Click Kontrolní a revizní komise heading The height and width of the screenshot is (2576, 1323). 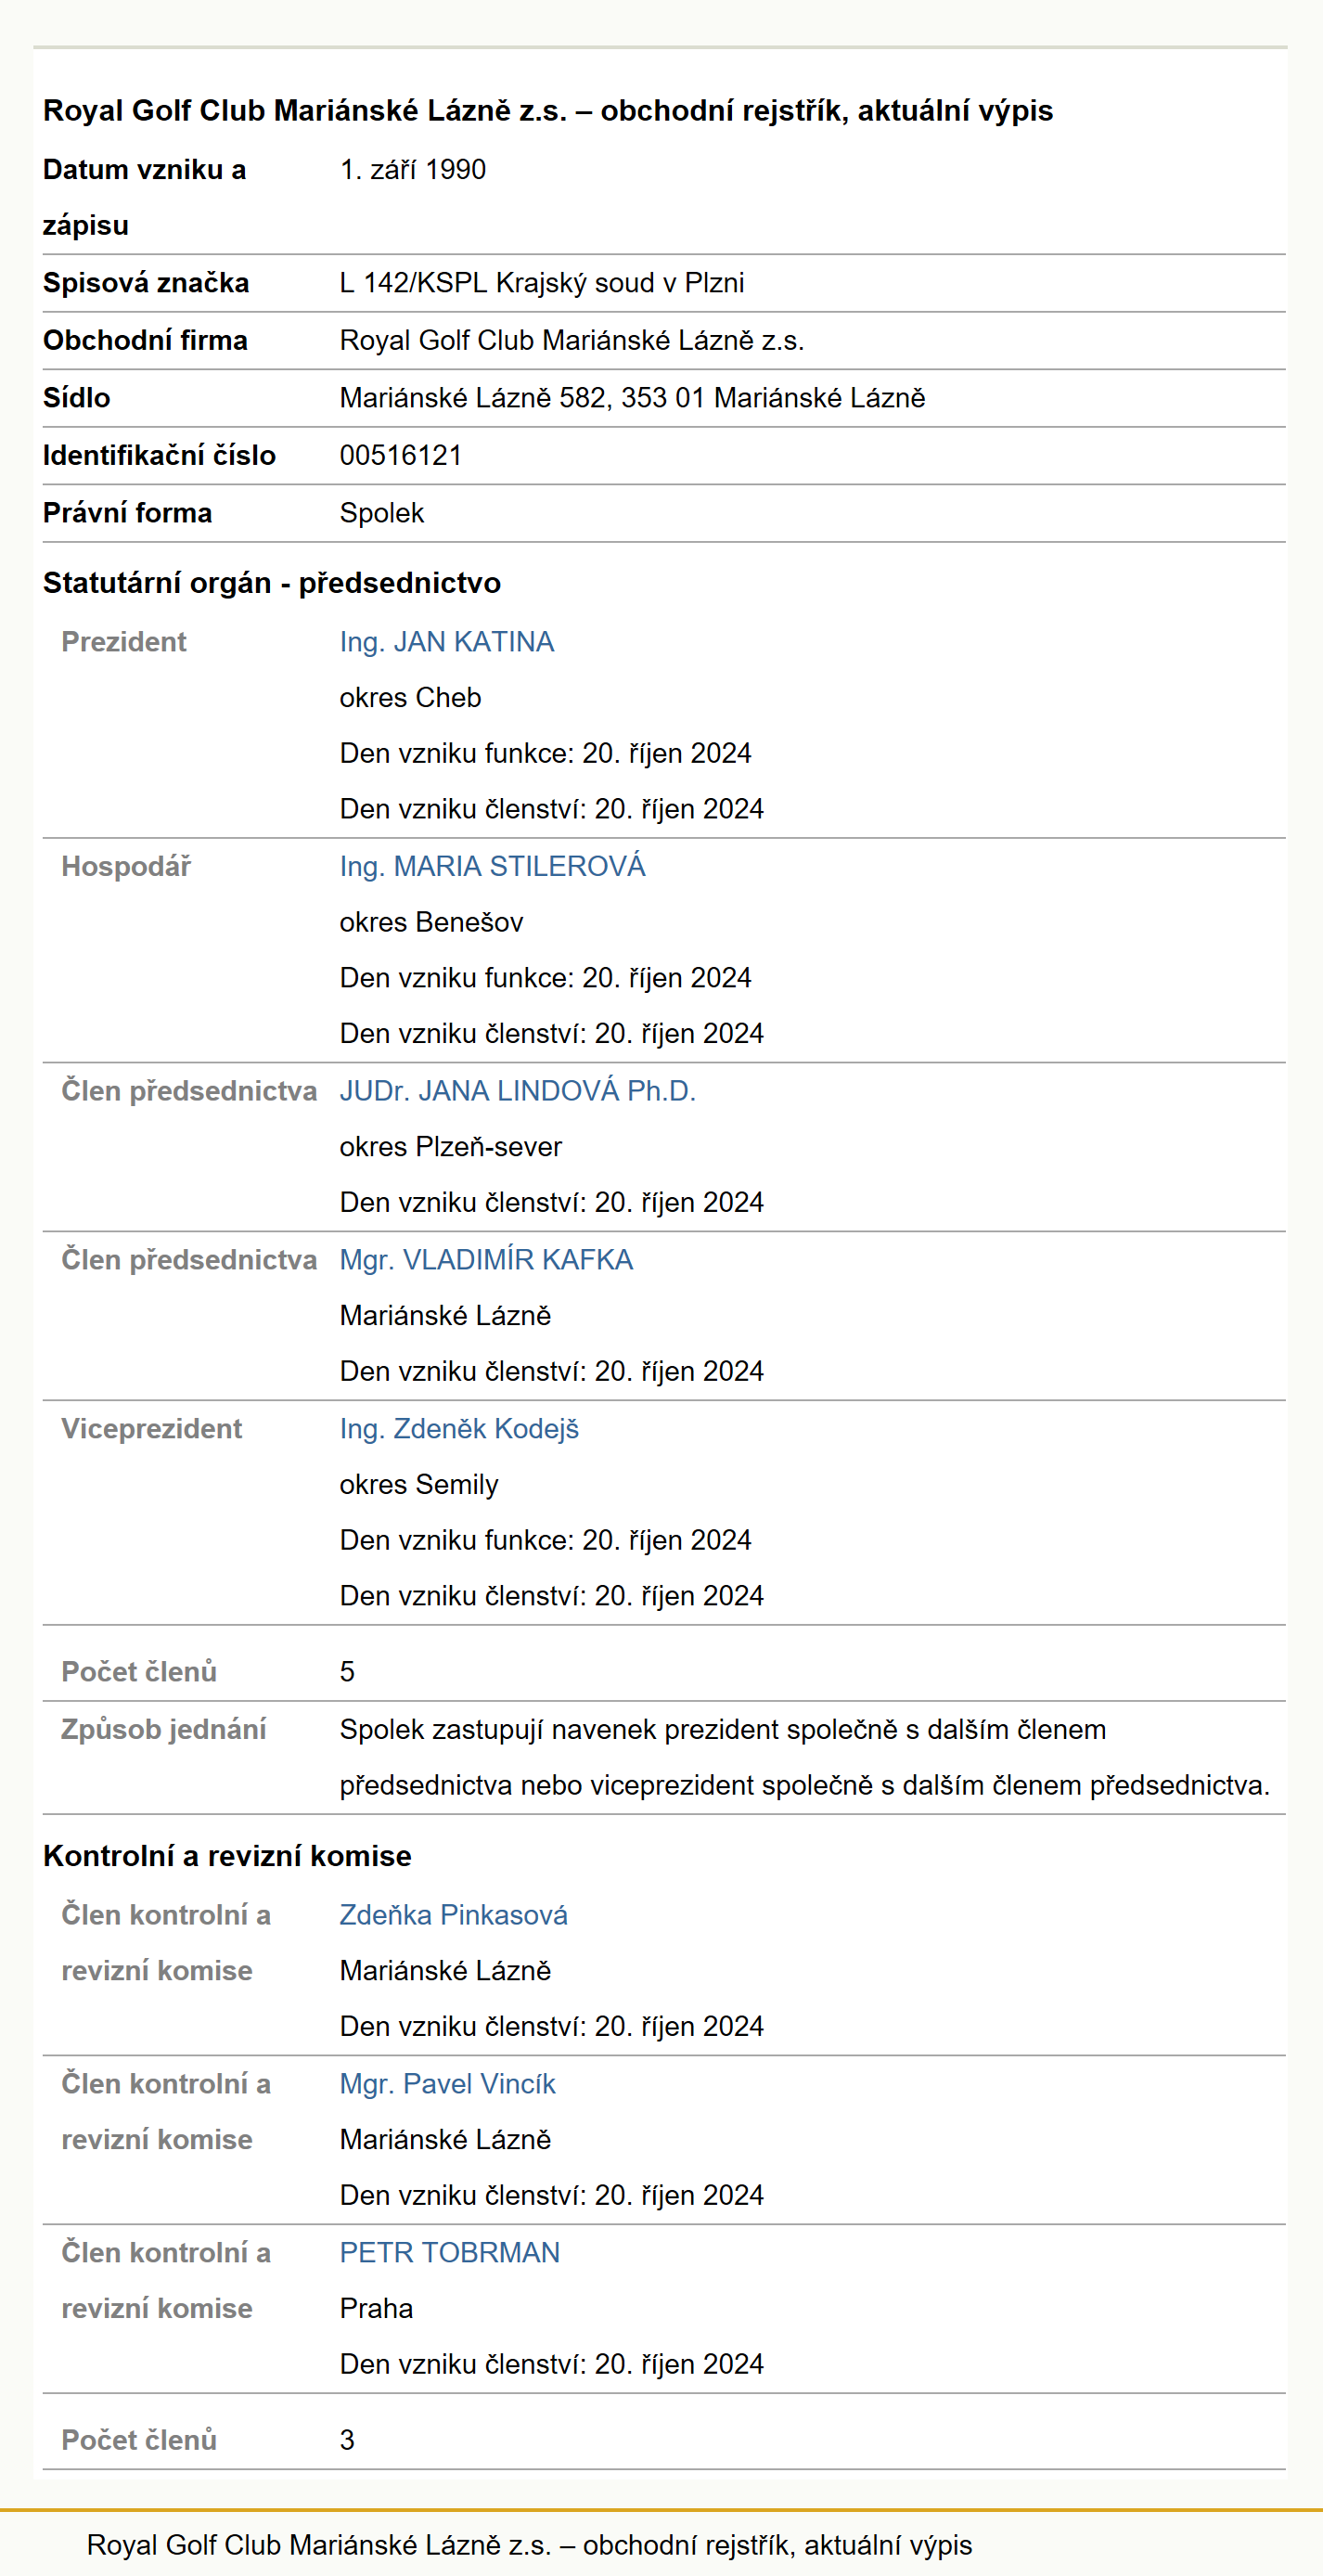tap(227, 1856)
